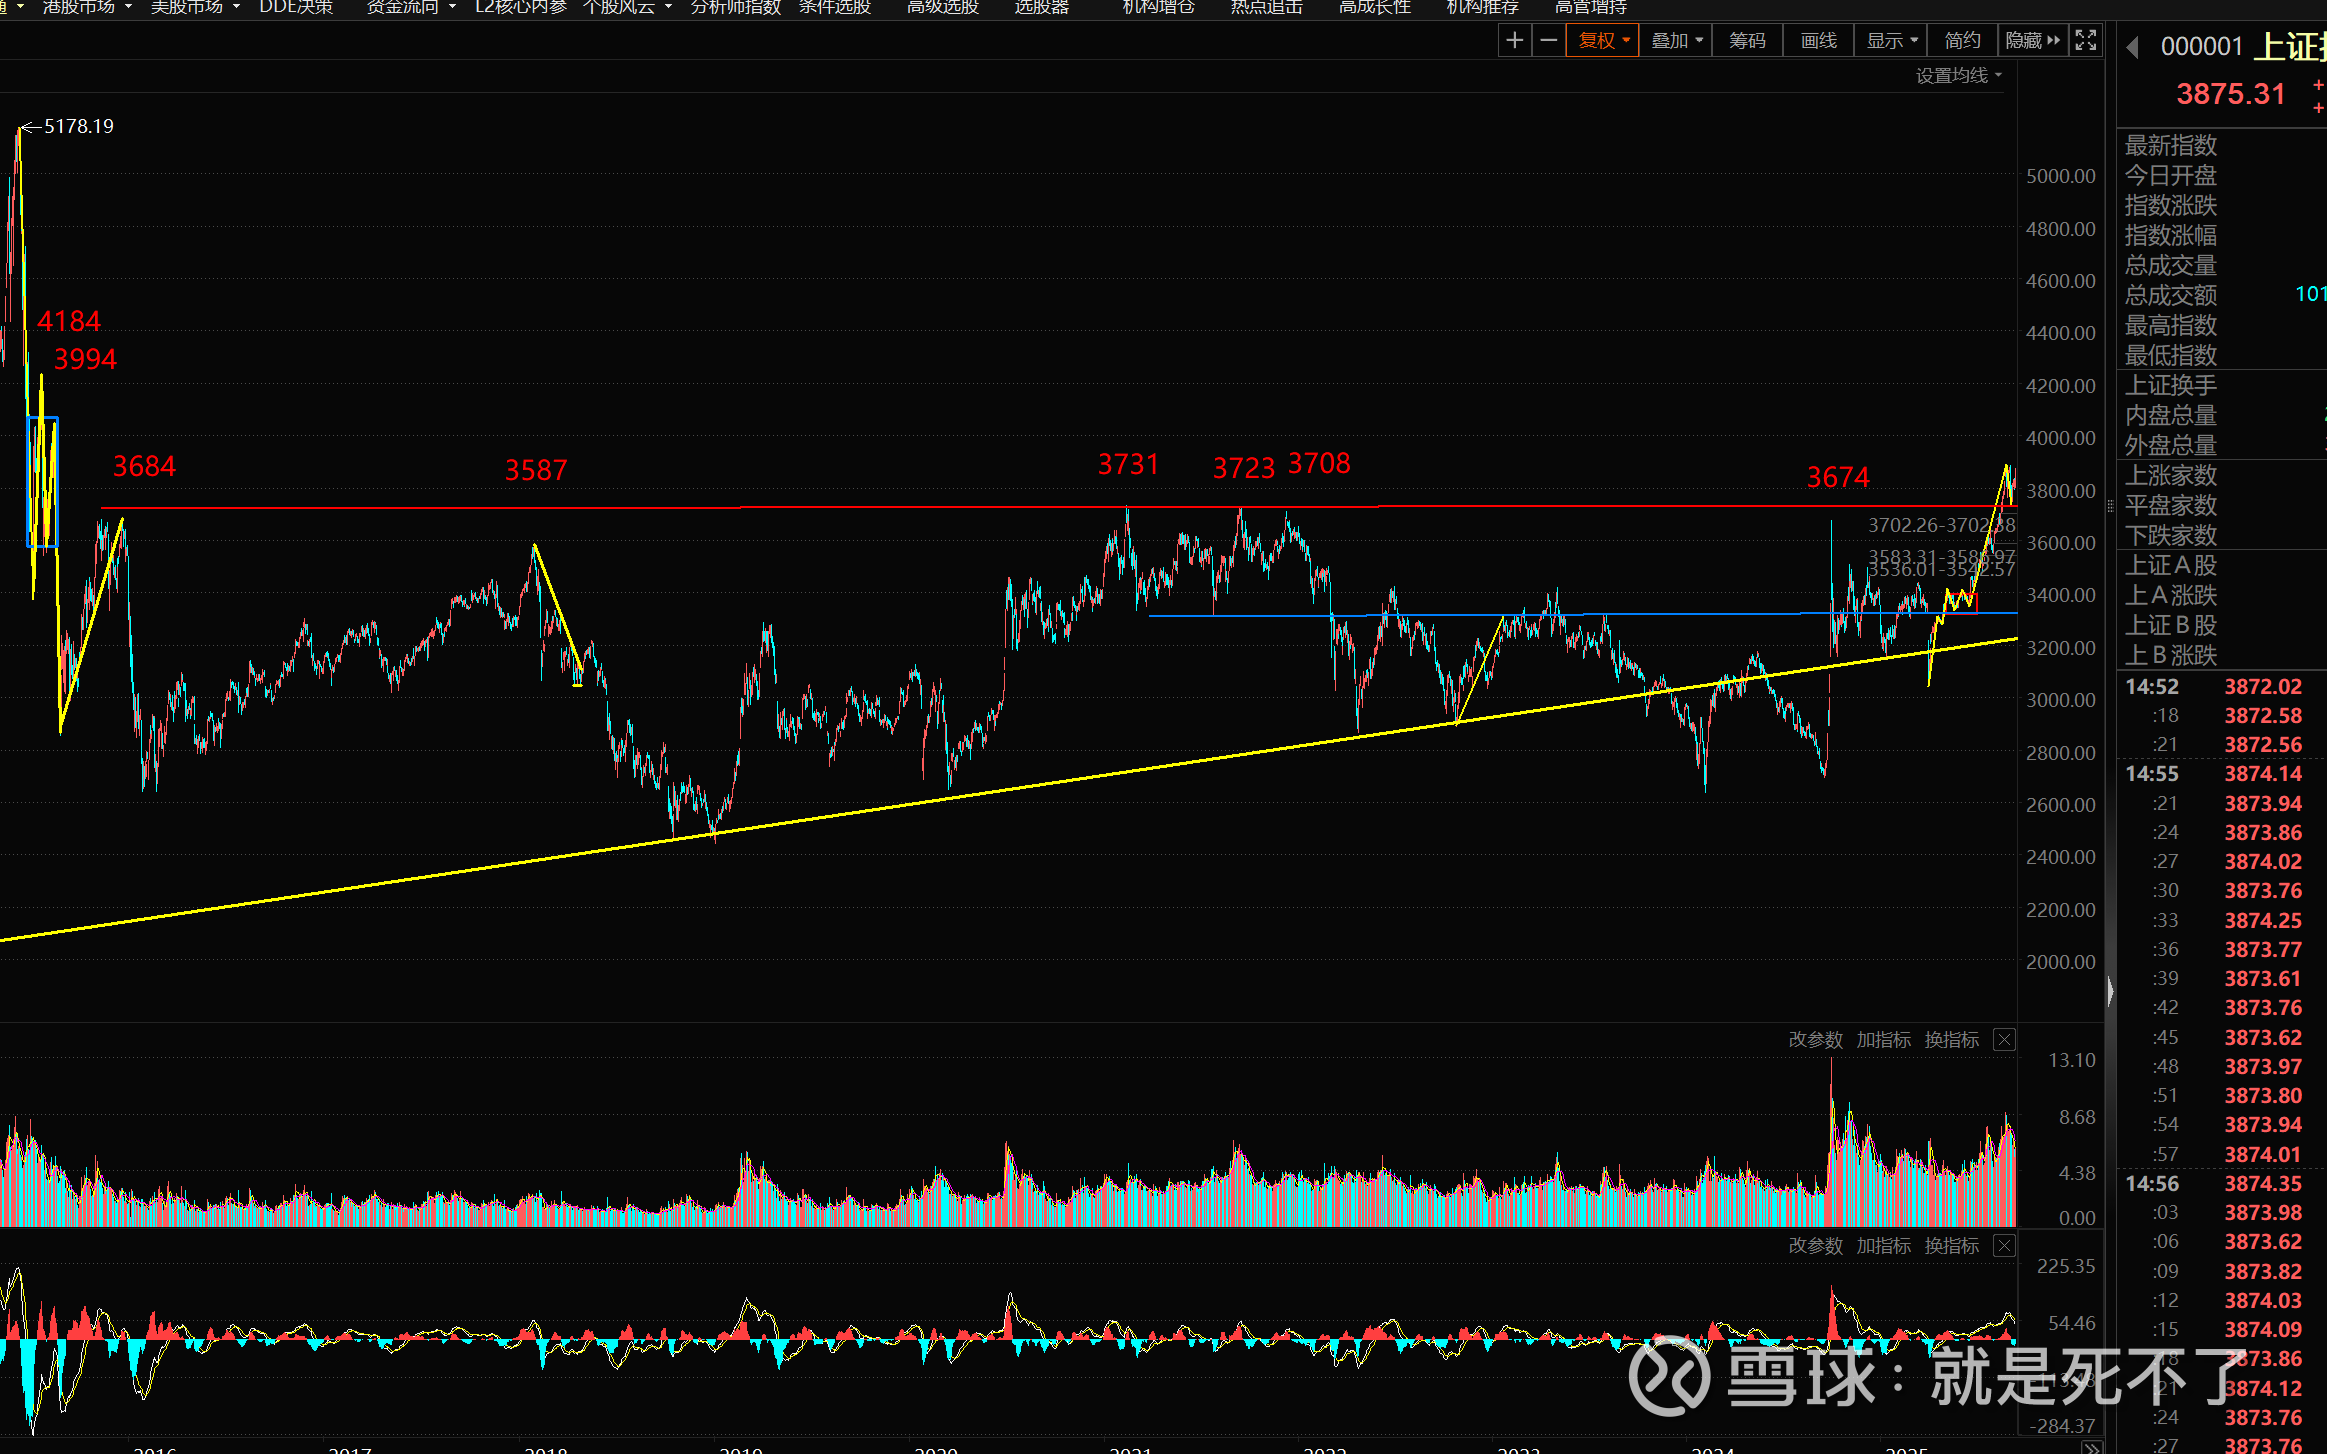Click the plus zoom-in chart button

pos(1514,40)
